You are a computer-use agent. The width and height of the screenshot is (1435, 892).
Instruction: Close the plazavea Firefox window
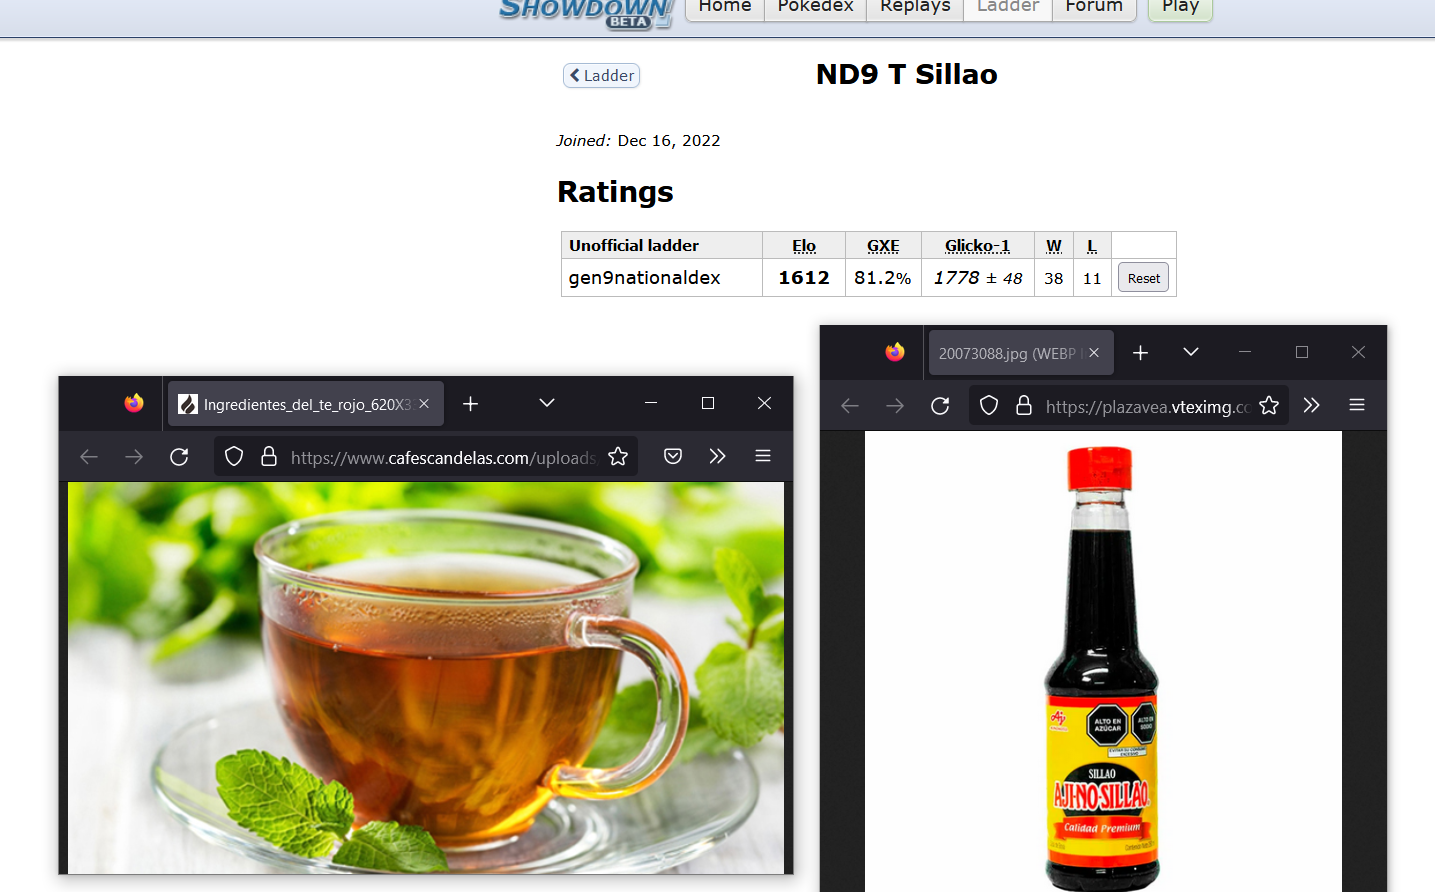1358,352
